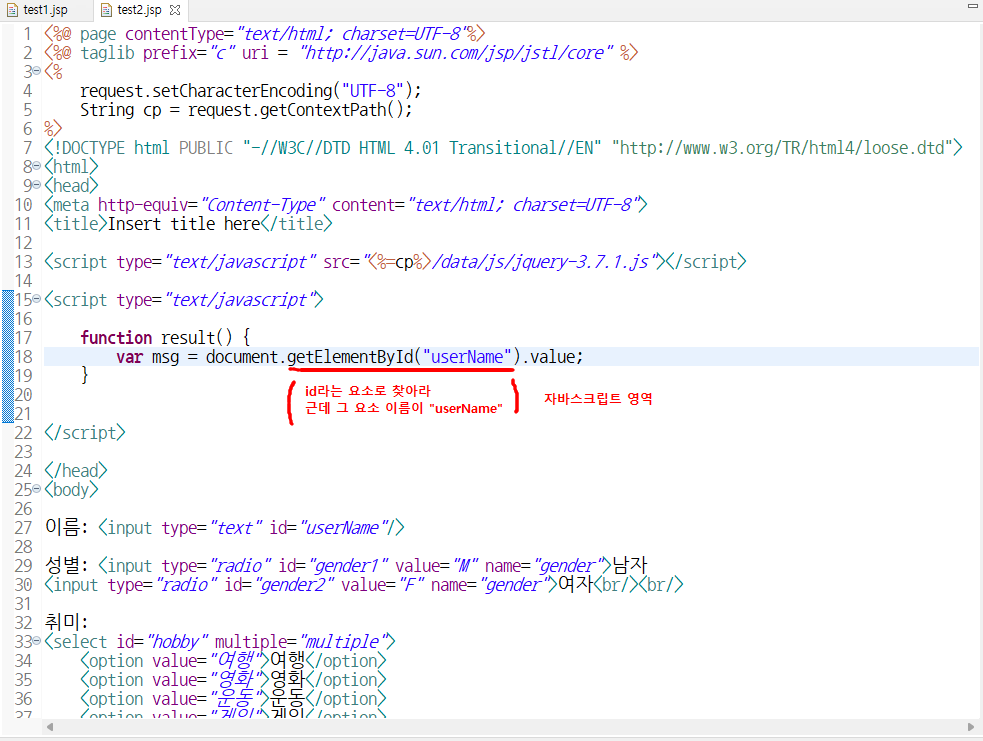Collapse the select fold at line 33
The image size is (983, 741).
coord(36,641)
